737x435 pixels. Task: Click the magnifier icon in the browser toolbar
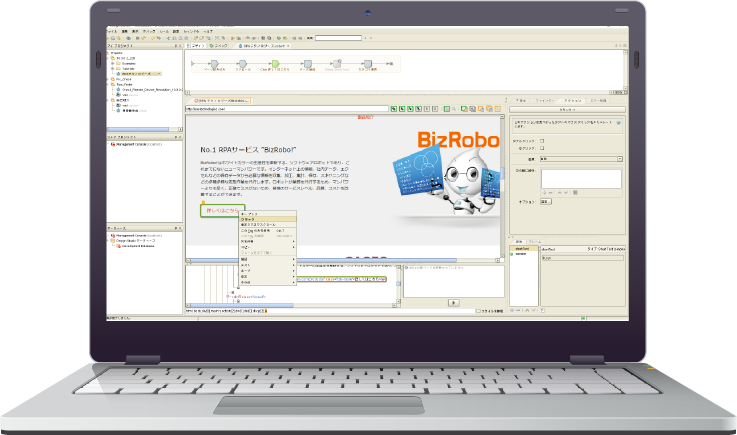[454, 109]
